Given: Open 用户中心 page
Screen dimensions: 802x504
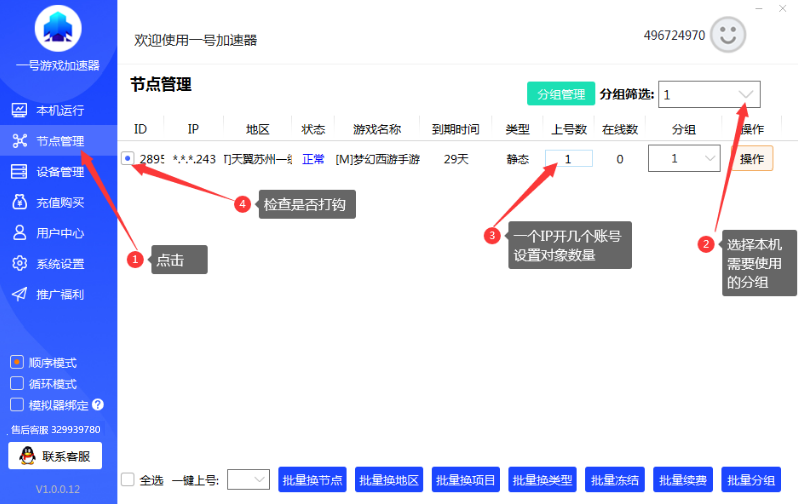Looking at the screenshot, I should tap(59, 233).
